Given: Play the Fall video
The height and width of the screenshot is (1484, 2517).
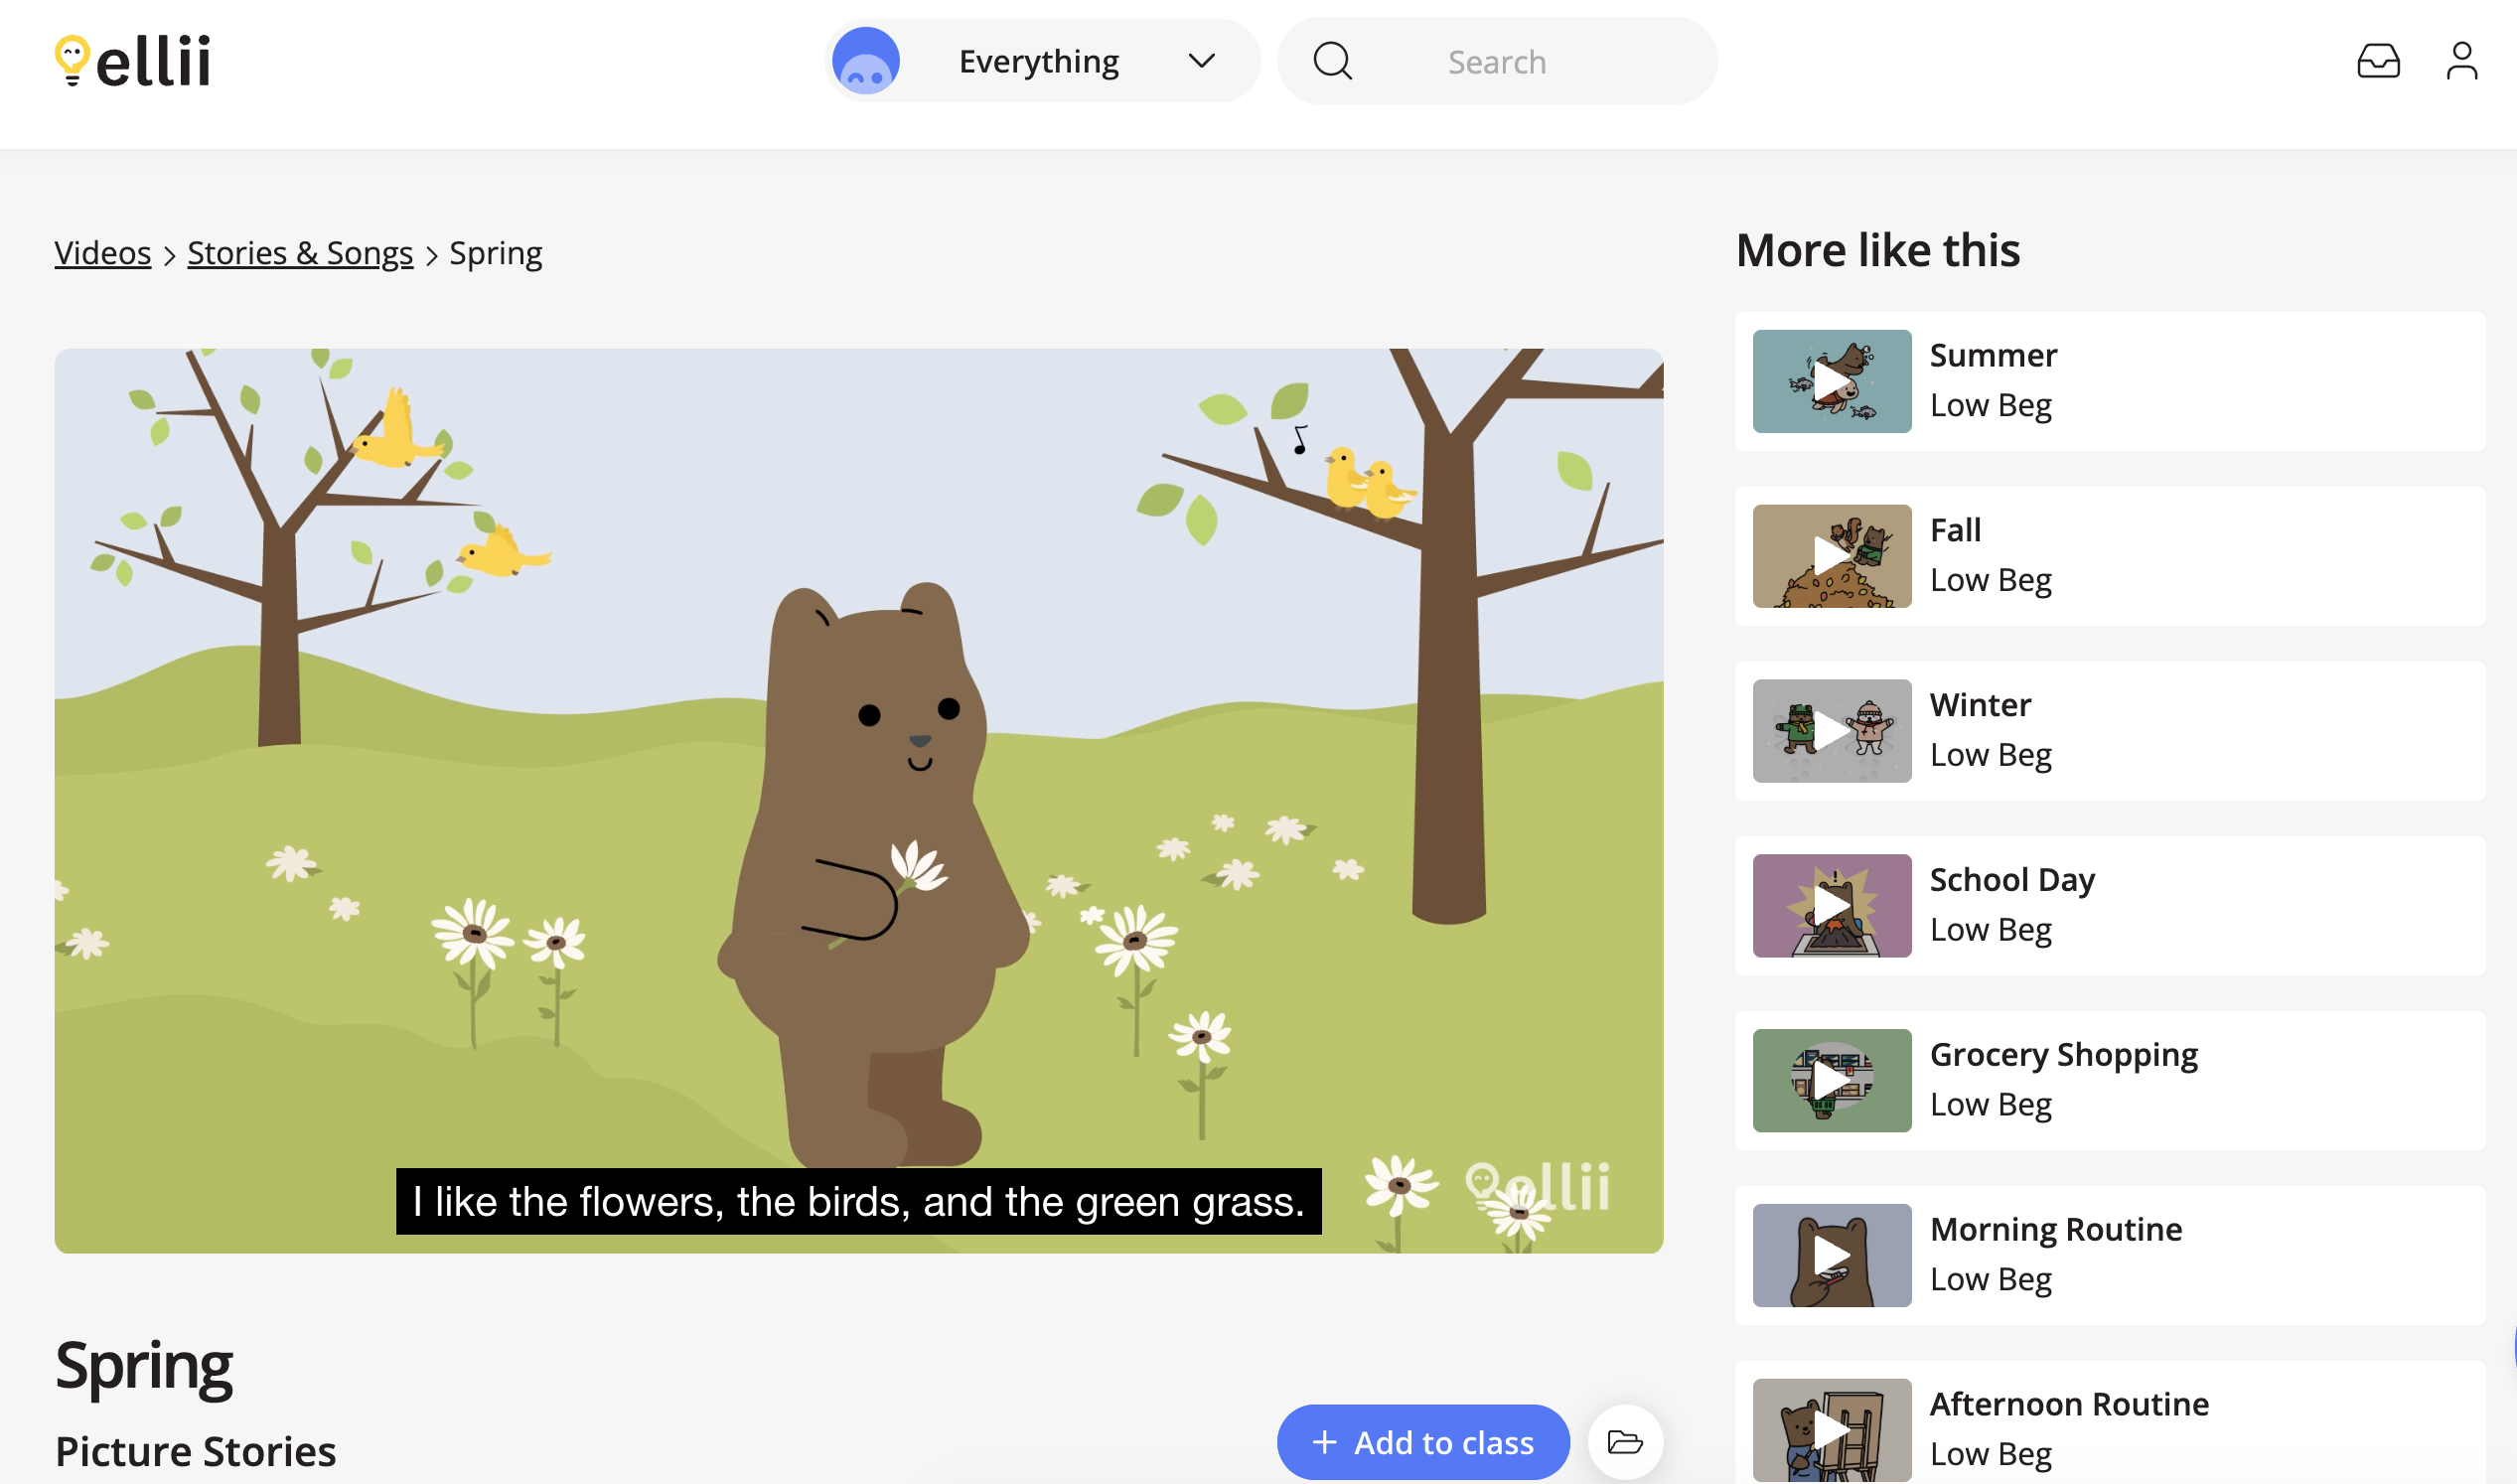Looking at the screenshot, I should coord(1831,555).
